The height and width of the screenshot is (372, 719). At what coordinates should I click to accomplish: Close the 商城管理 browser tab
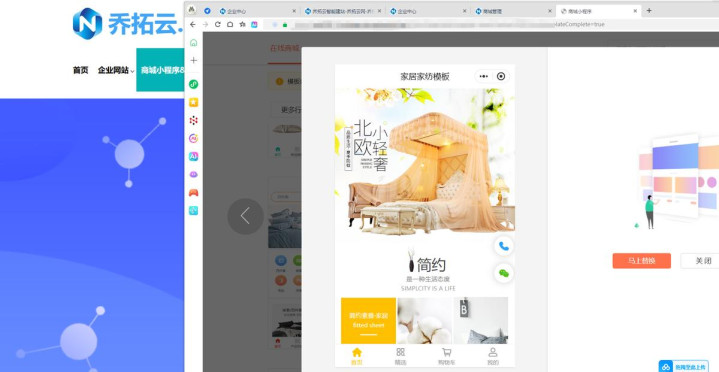click(550, 11)
